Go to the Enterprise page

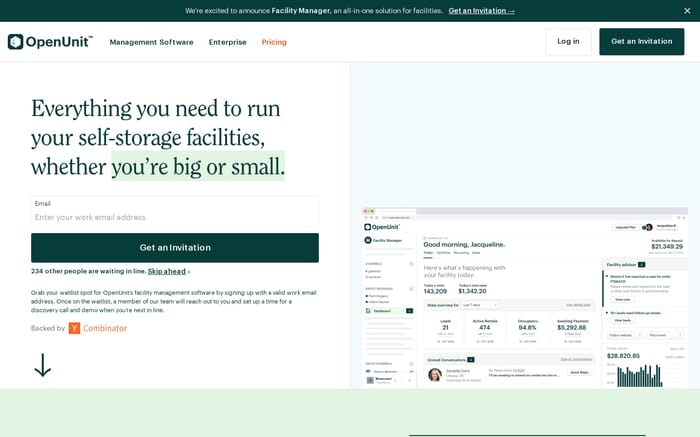click(x=227, y=42)
